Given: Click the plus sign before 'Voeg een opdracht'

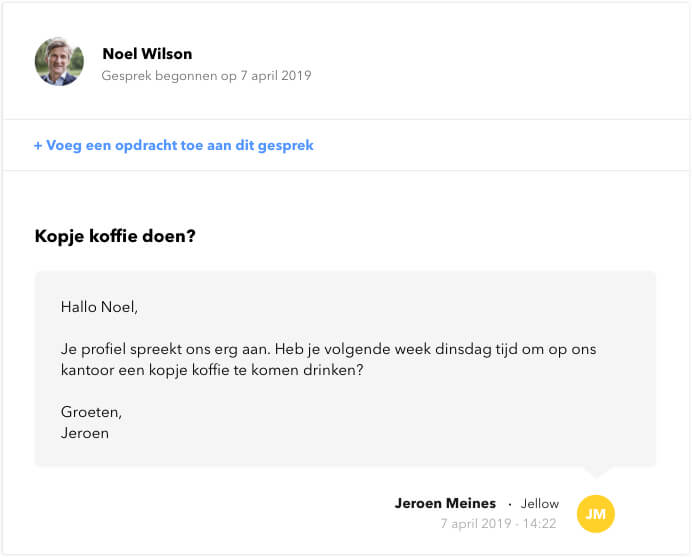Looking at the screenshot, I should point(38,145).
